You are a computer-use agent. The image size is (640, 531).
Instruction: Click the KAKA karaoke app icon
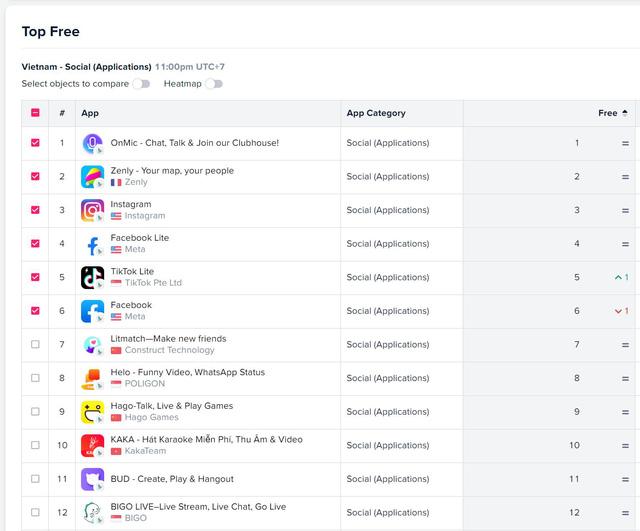(92, 446)
